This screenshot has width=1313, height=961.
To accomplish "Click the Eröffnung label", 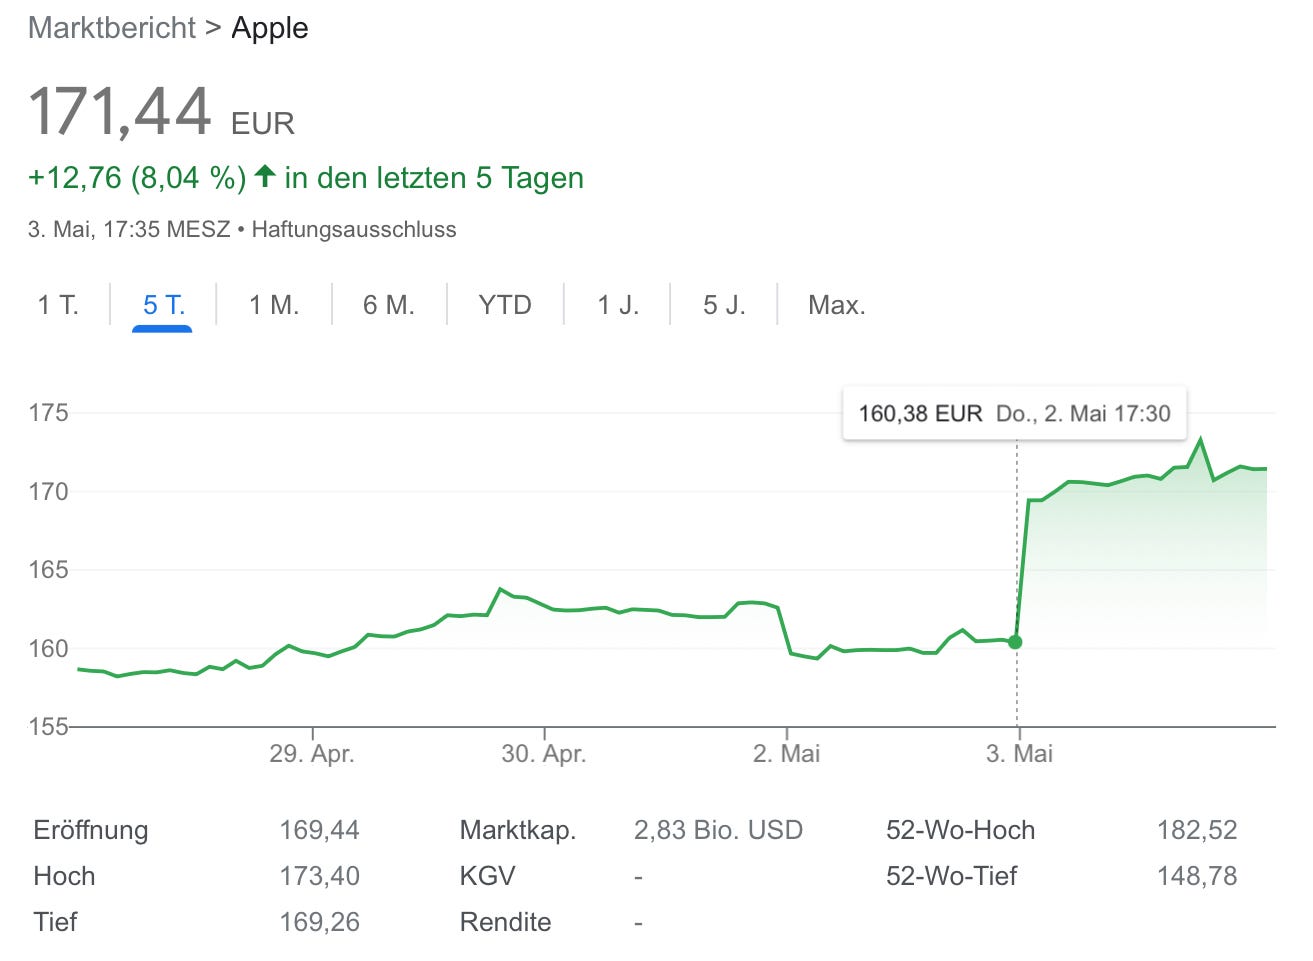I will tap(91, 830).
